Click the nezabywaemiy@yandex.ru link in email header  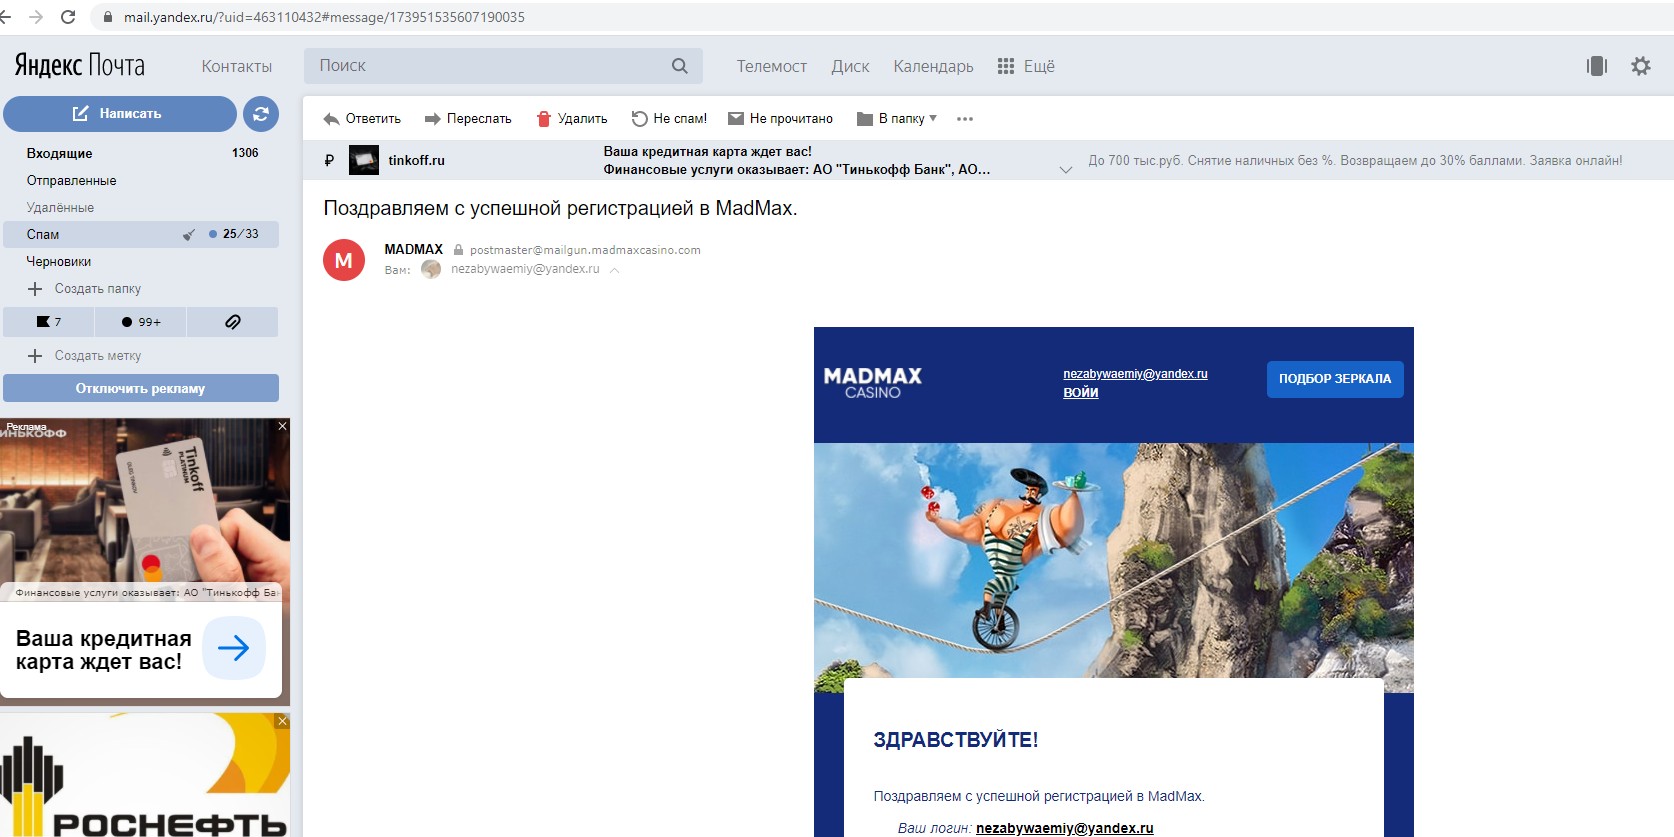(1135, 374)
